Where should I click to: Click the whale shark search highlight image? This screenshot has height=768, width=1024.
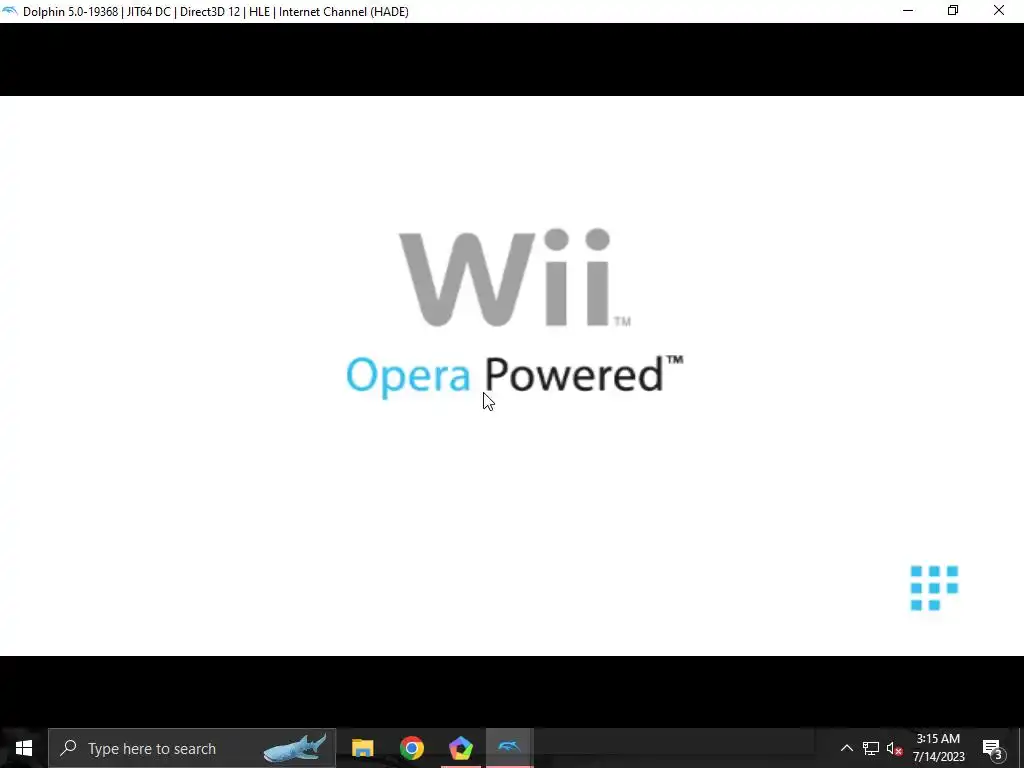point(295,748)
